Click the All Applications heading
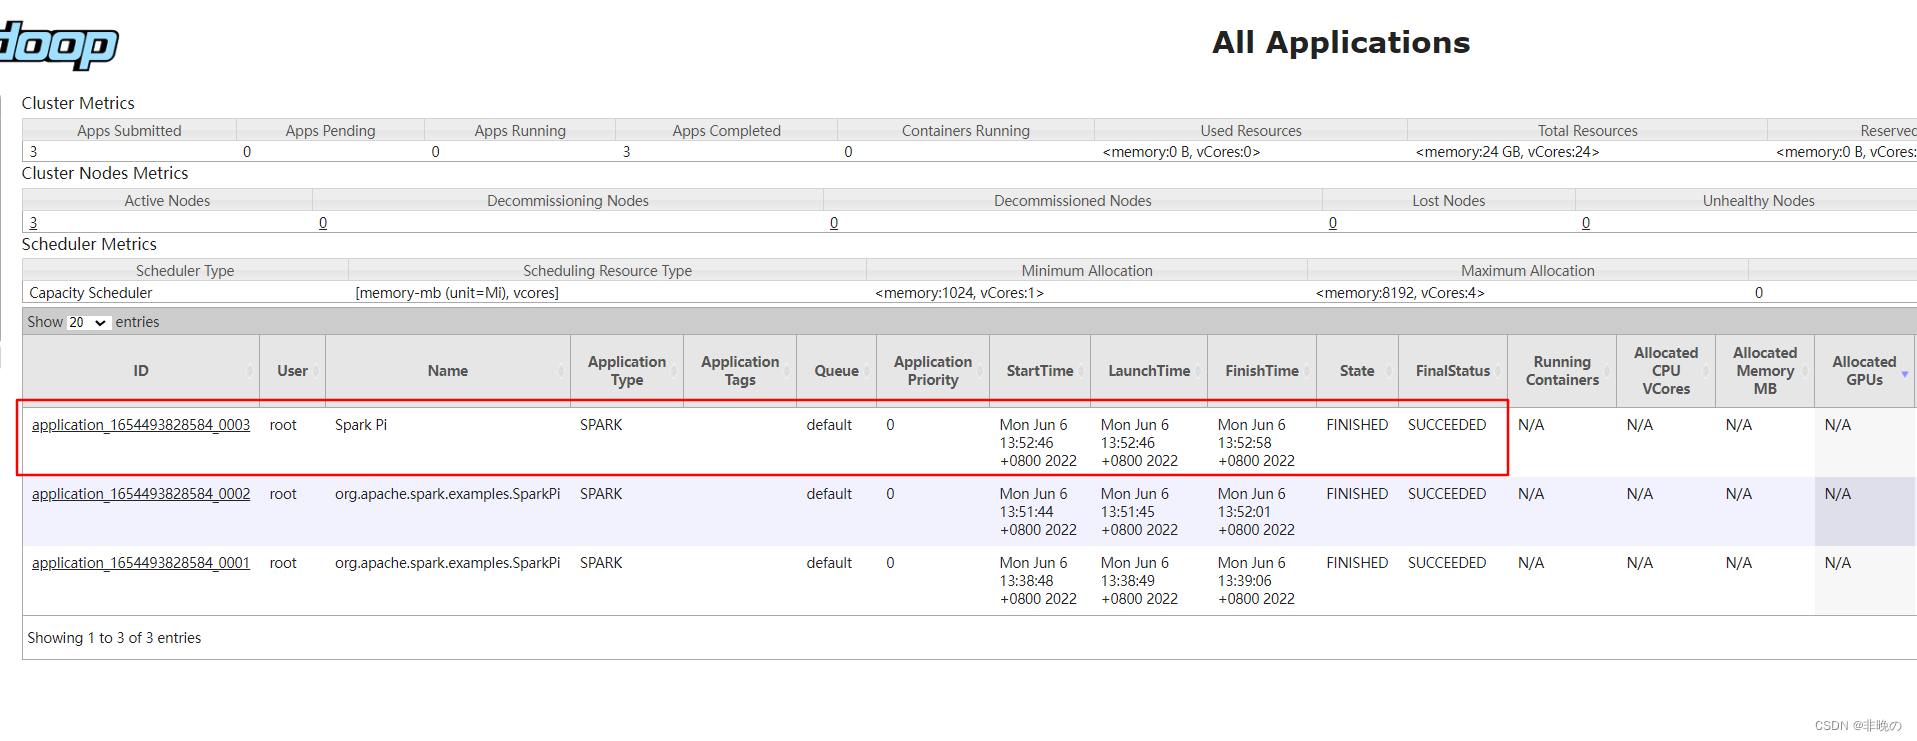This screenshot has height=741, width=1917. click(1341, 43)
